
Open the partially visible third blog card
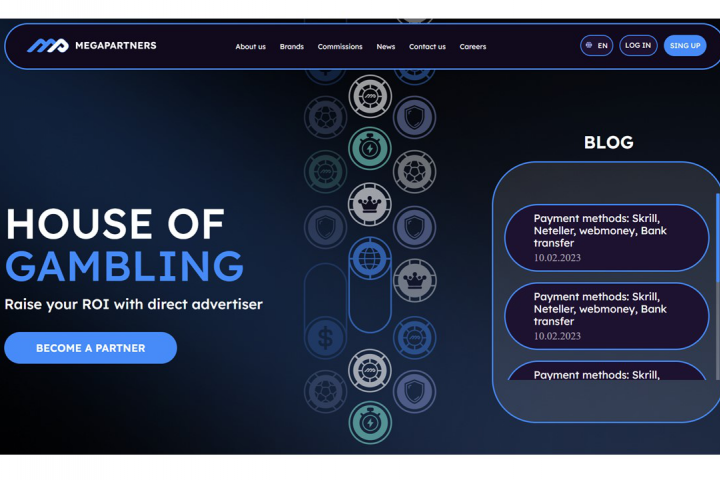click(x=607, y=371)
